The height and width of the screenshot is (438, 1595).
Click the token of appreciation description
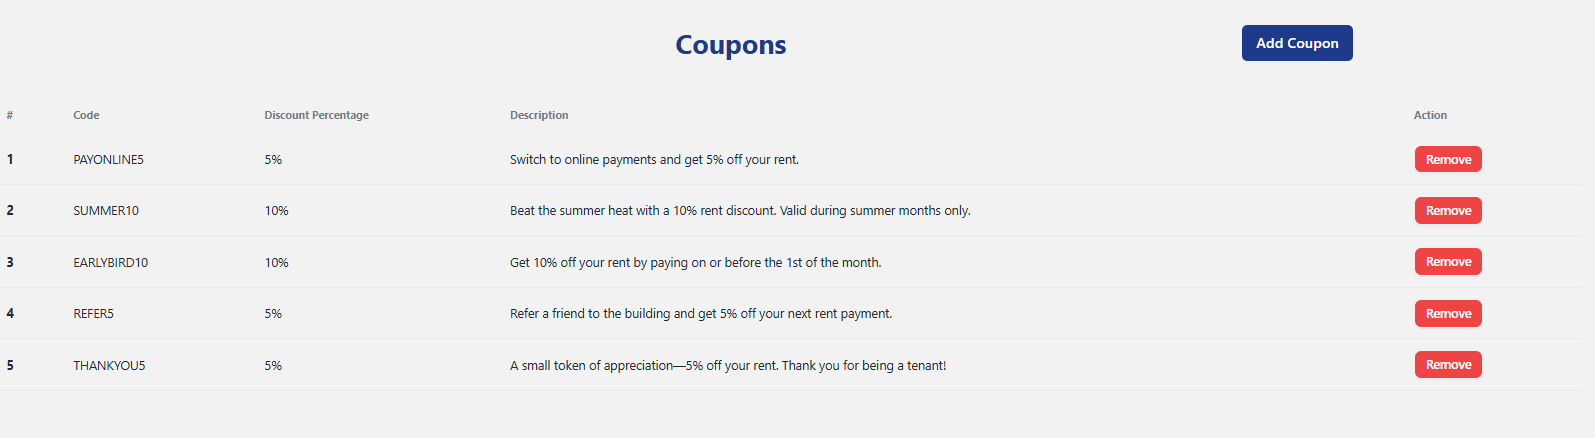click(727, 366)
